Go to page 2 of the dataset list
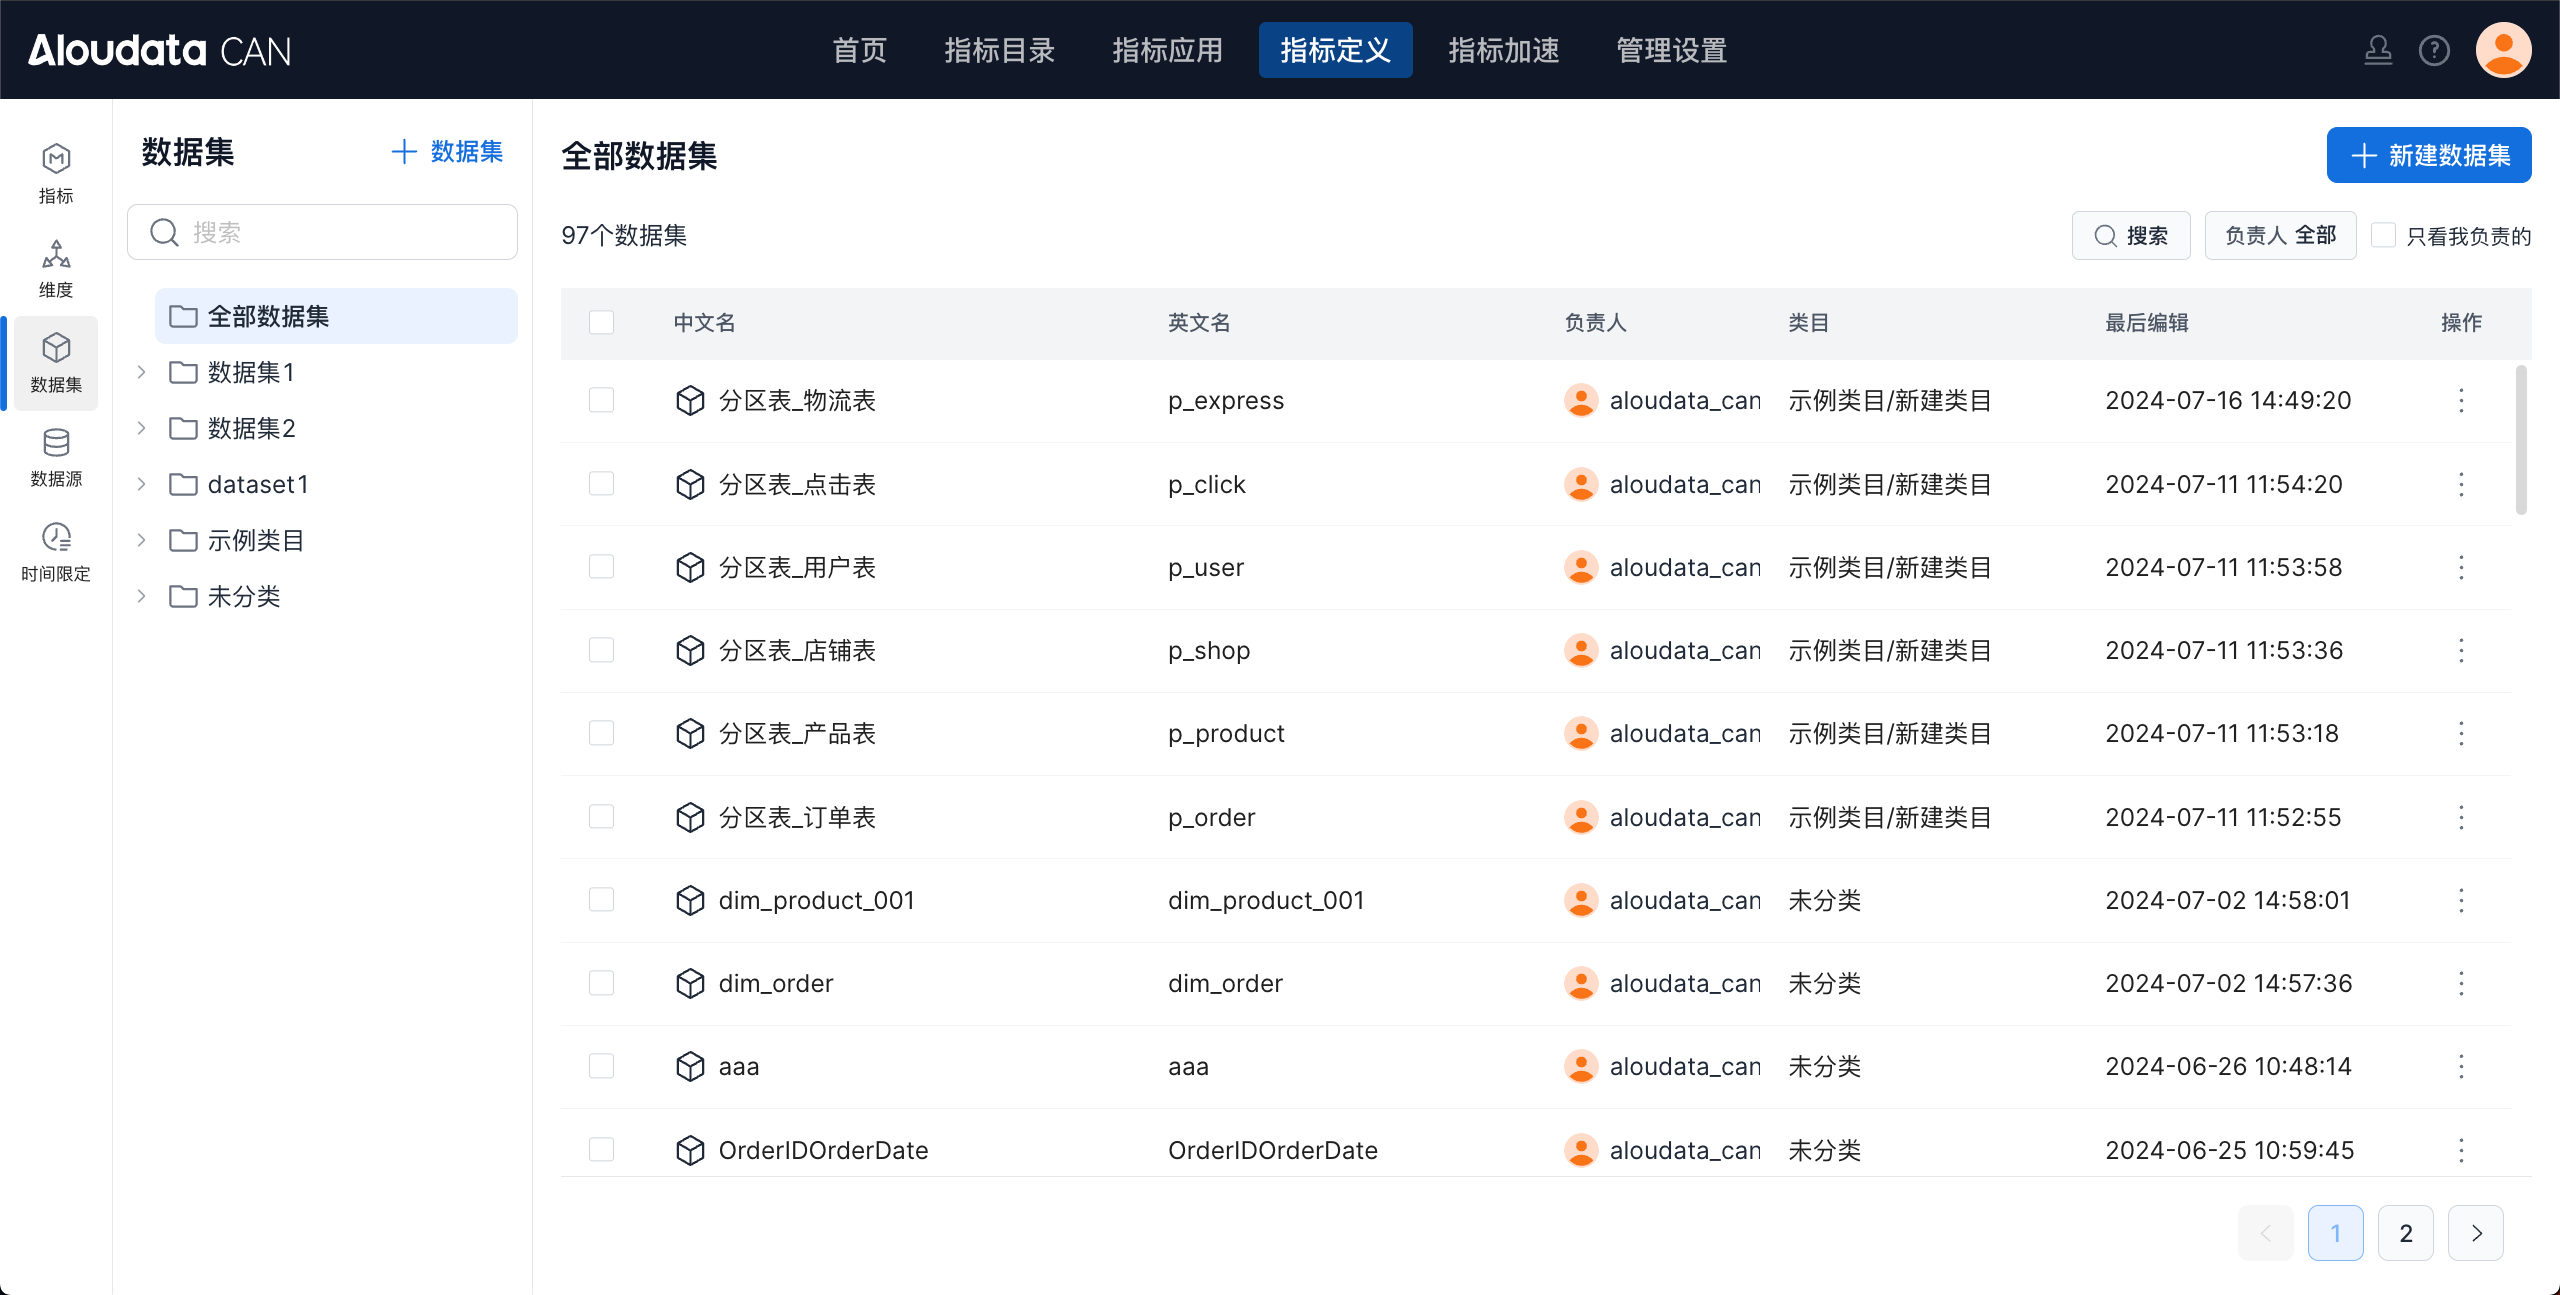The width and height of the screenshot is (2560, 1295). coord(2405,1233)
